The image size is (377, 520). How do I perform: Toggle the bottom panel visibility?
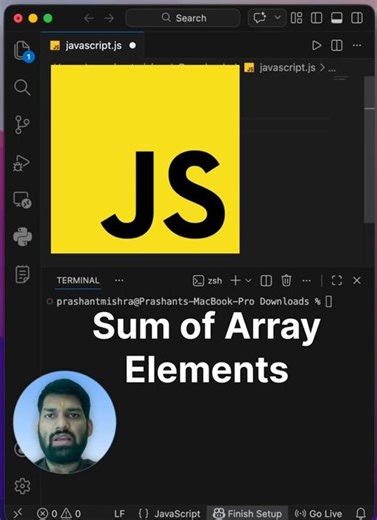pos(337,18)
